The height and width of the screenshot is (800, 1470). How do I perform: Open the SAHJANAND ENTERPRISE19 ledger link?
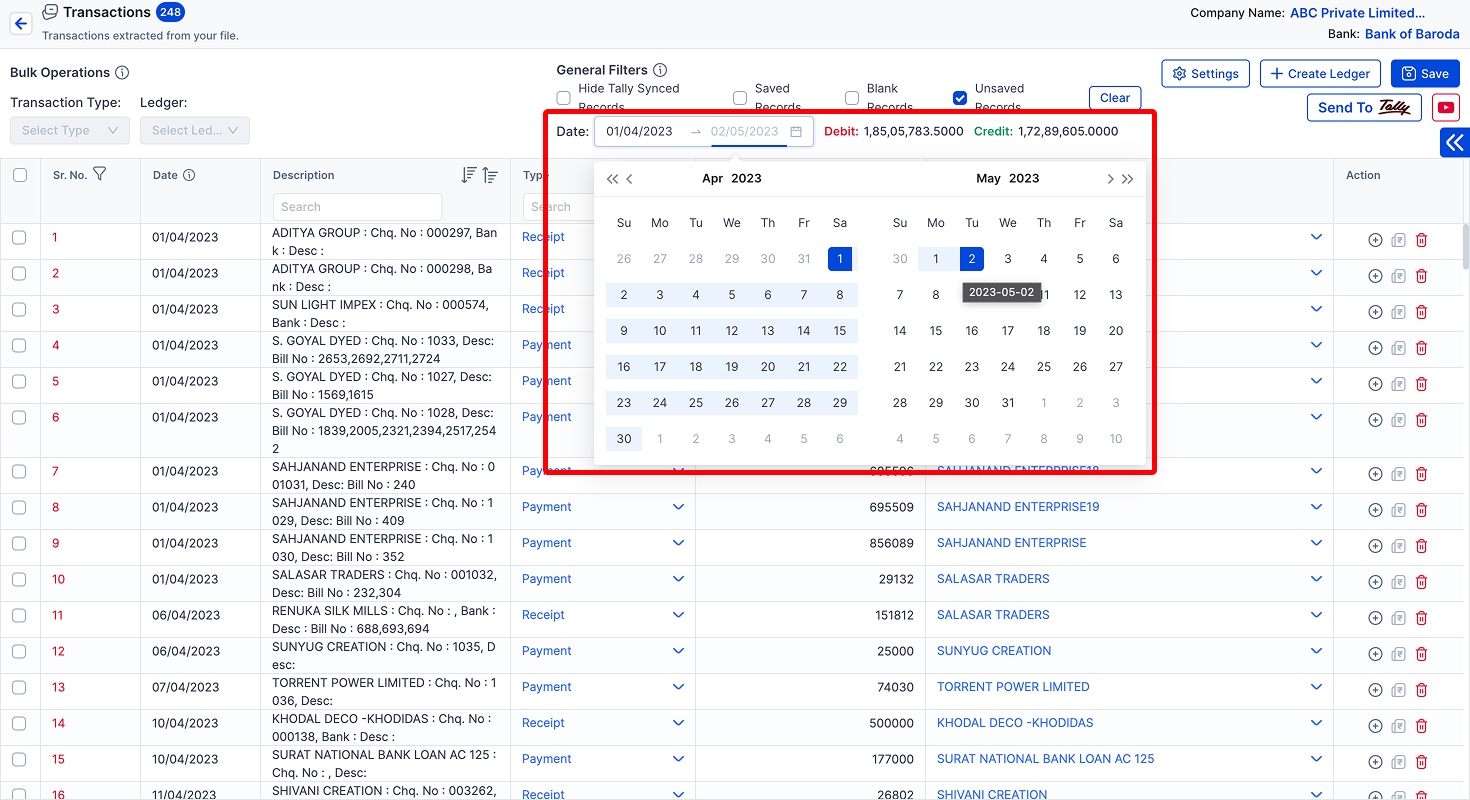[1018, 507]
